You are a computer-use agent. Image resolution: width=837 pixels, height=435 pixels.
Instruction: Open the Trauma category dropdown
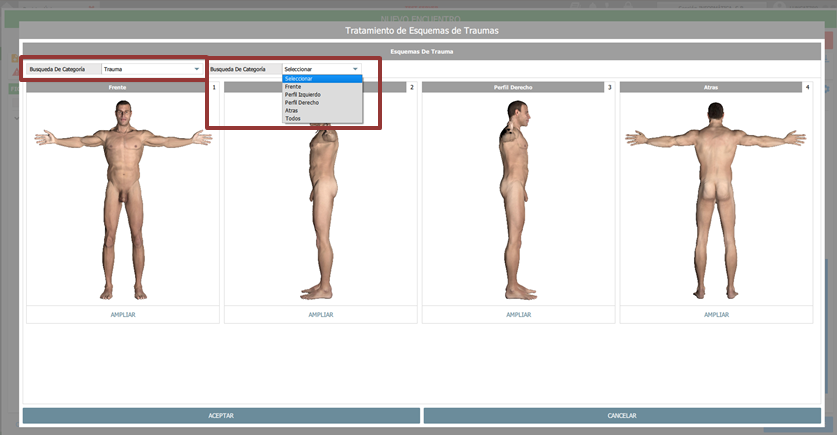click(151, 69)
